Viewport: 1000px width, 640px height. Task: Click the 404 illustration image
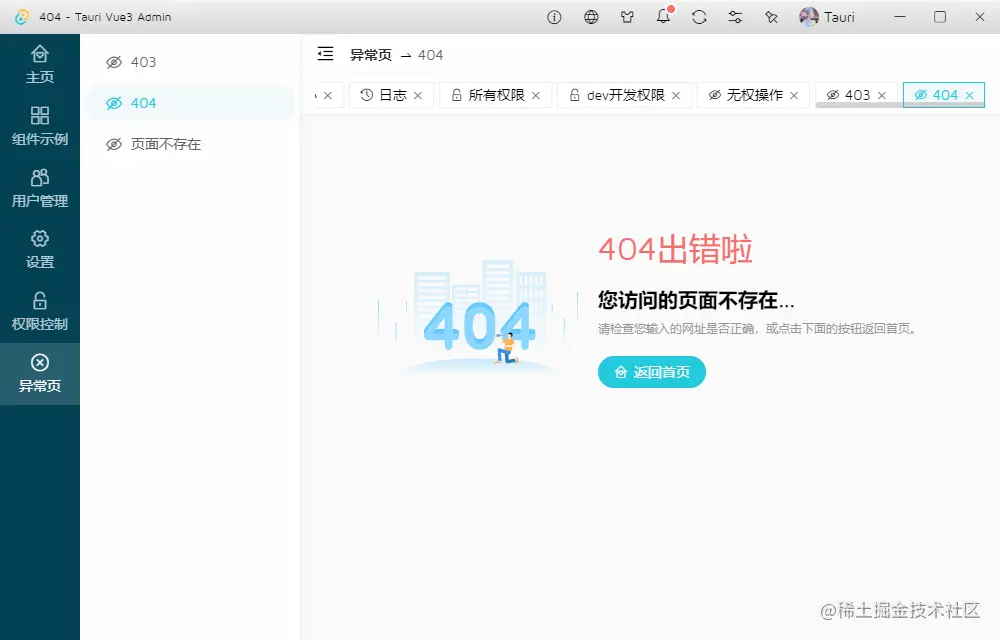(x=478, y=316)
